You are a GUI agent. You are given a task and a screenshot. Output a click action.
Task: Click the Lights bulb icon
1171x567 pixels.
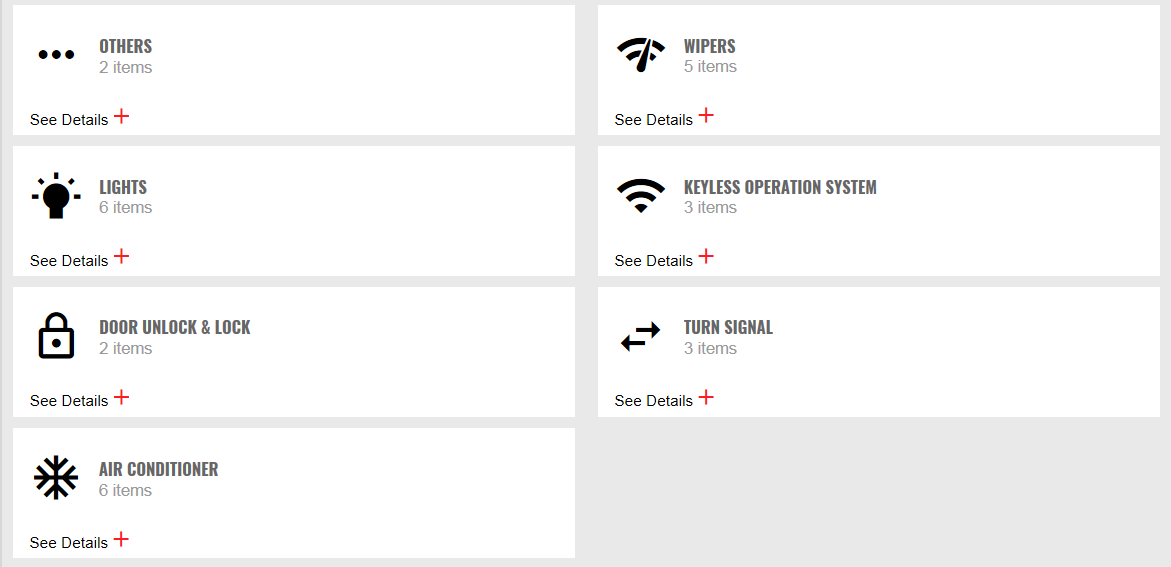(x=56, y=196)
